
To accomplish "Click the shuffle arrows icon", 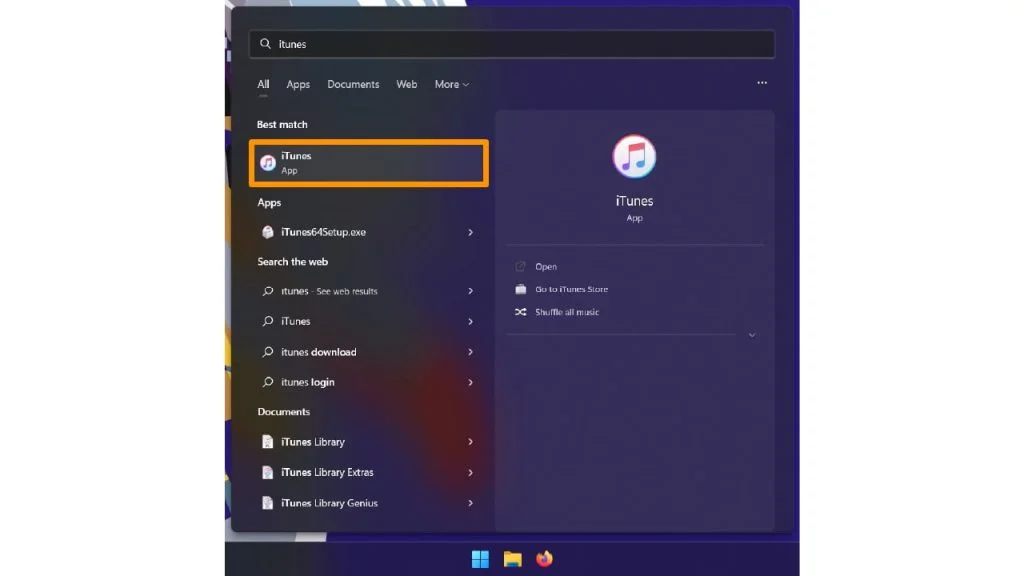I will [520, 312].
